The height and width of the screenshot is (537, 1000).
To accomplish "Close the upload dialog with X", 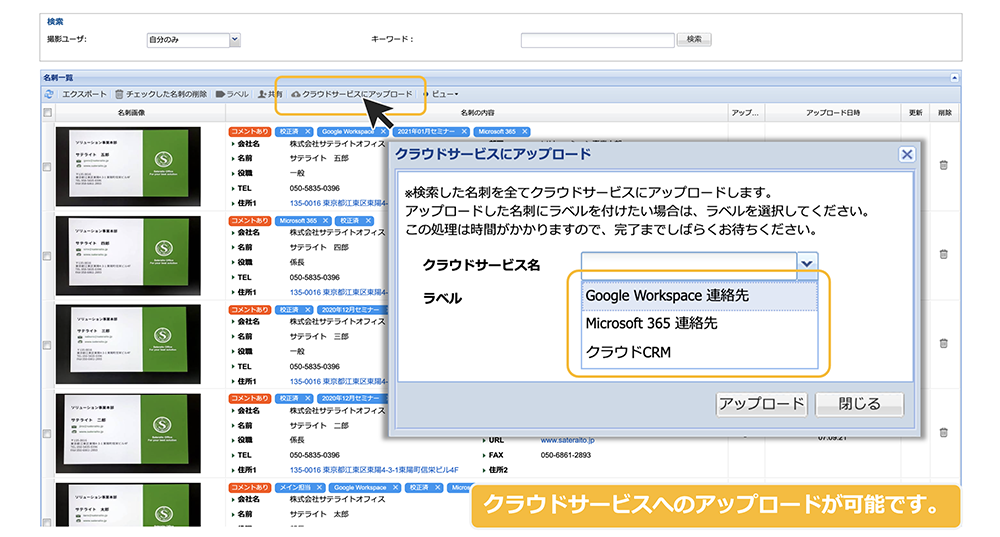I will (x=906, y=154).
